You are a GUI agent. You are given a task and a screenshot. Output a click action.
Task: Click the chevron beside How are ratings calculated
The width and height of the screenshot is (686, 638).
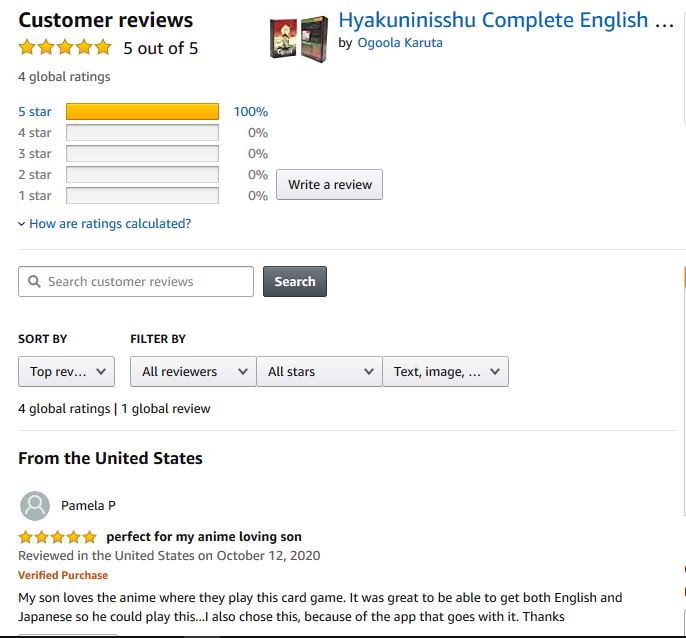(21, 224)
